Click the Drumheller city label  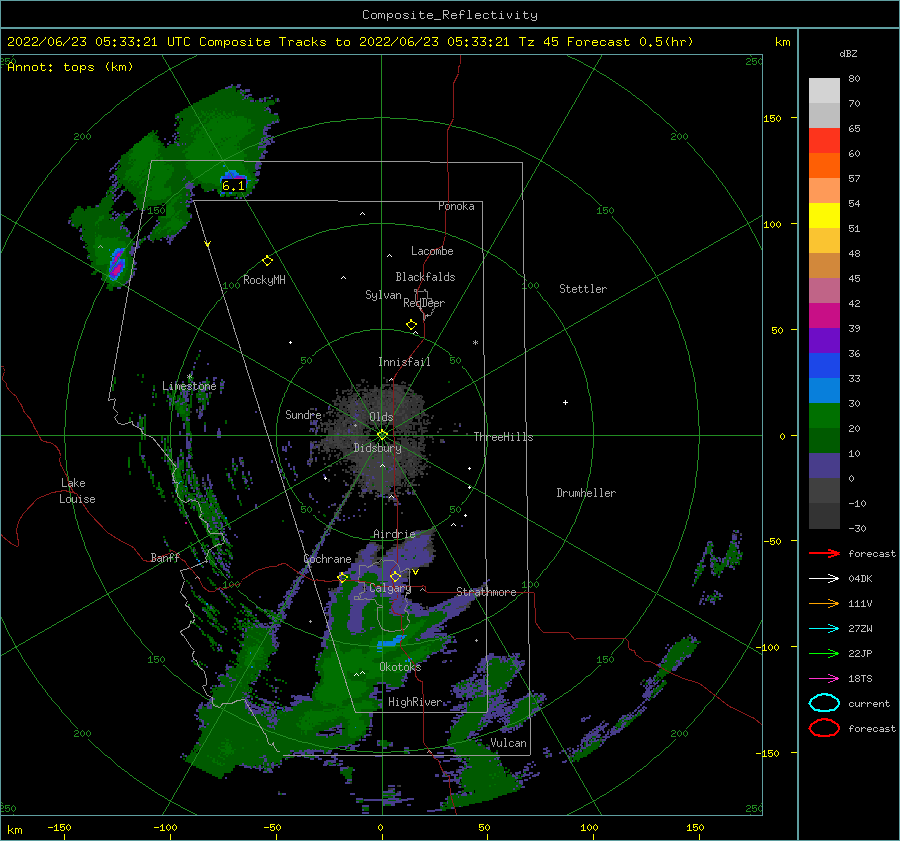586,493
